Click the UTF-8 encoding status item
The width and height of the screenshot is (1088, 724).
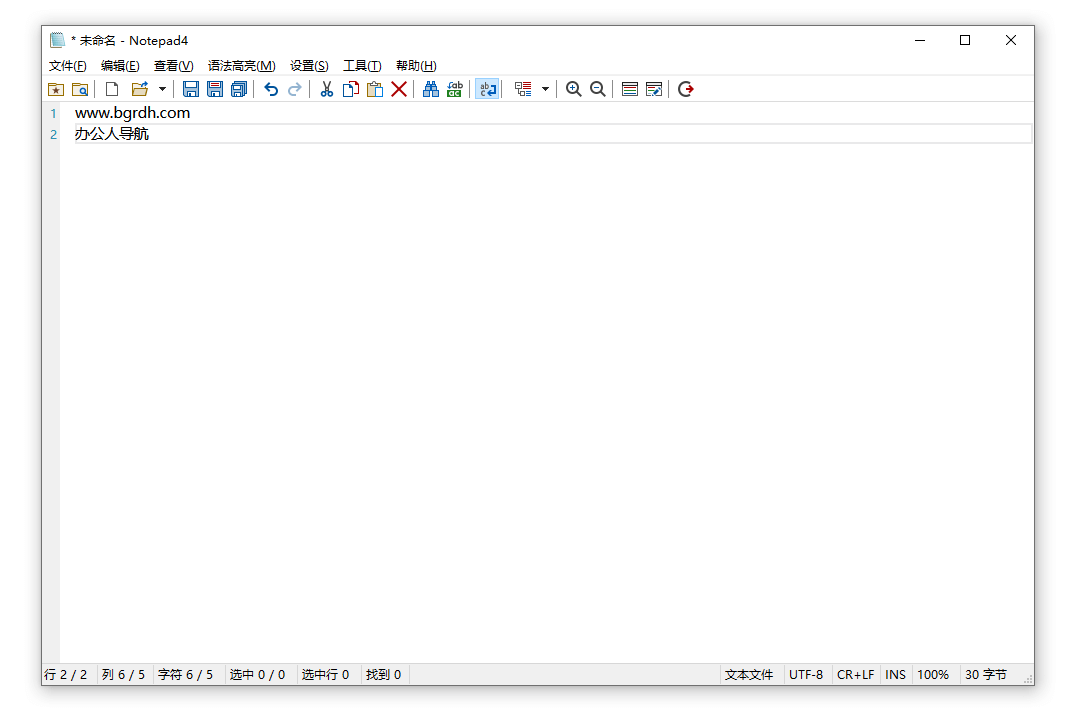(x=806, y=674)
